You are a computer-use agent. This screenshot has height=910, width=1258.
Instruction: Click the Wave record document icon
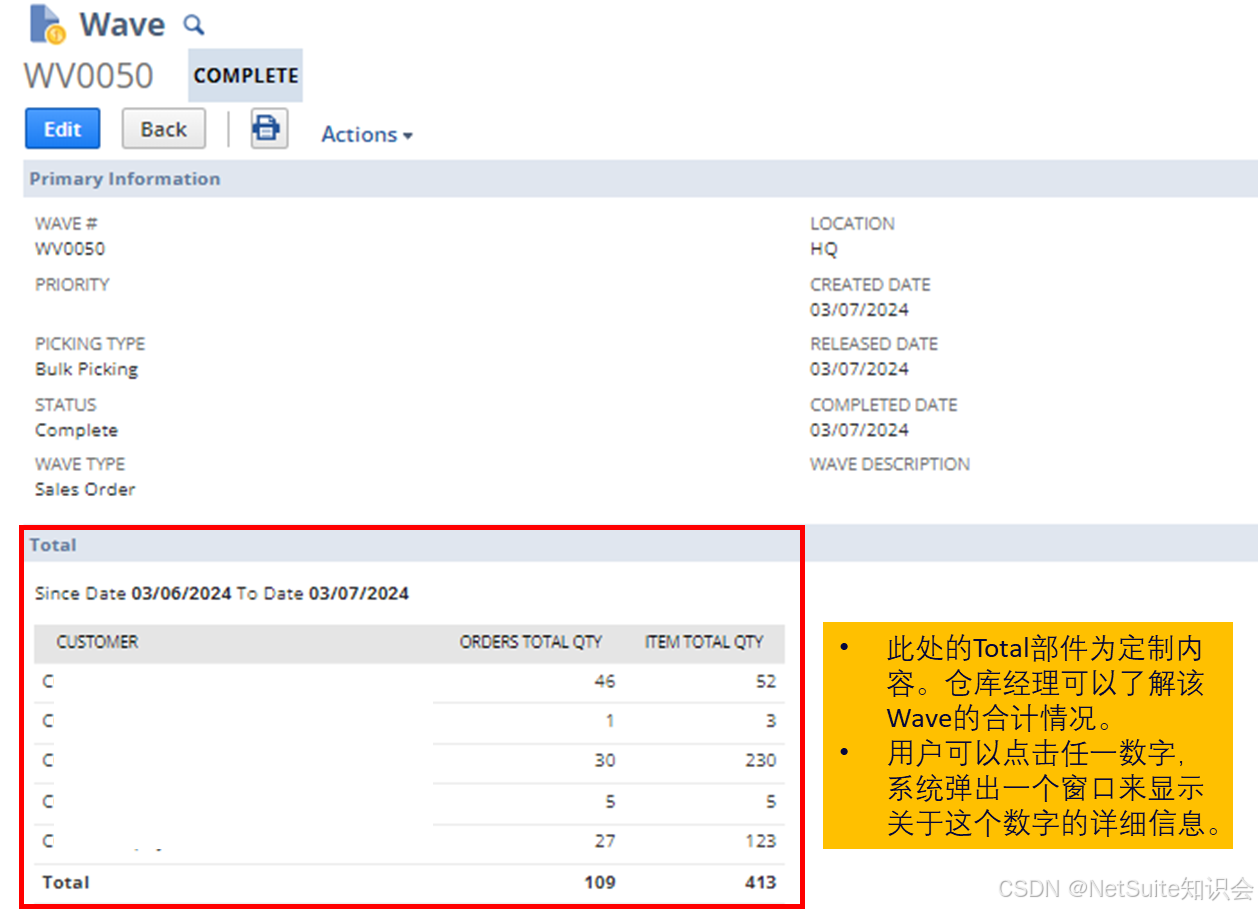[47, 24]
